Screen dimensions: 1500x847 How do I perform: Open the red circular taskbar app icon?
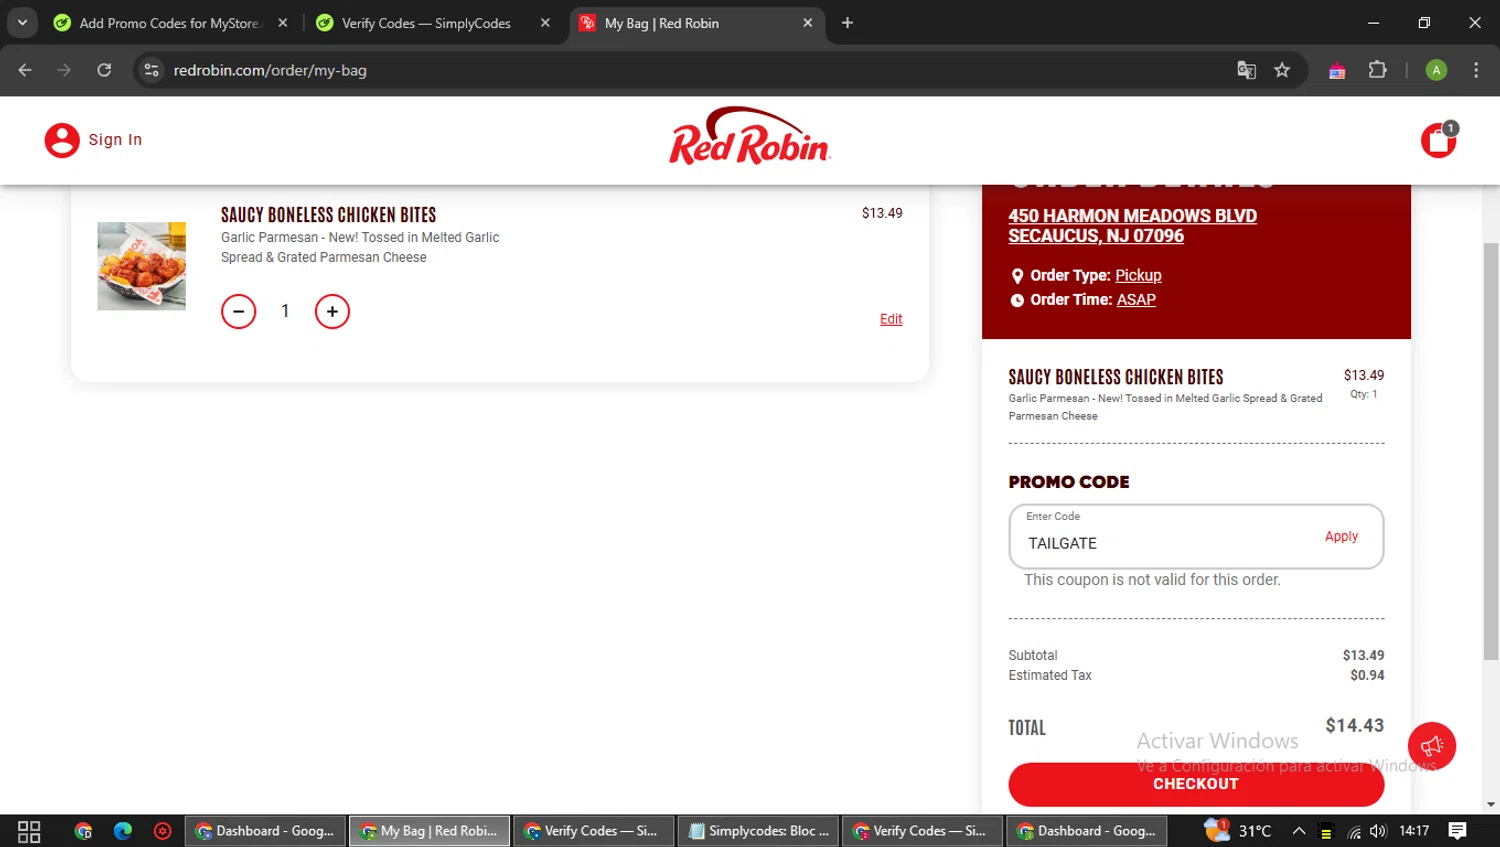pos(163,831)
